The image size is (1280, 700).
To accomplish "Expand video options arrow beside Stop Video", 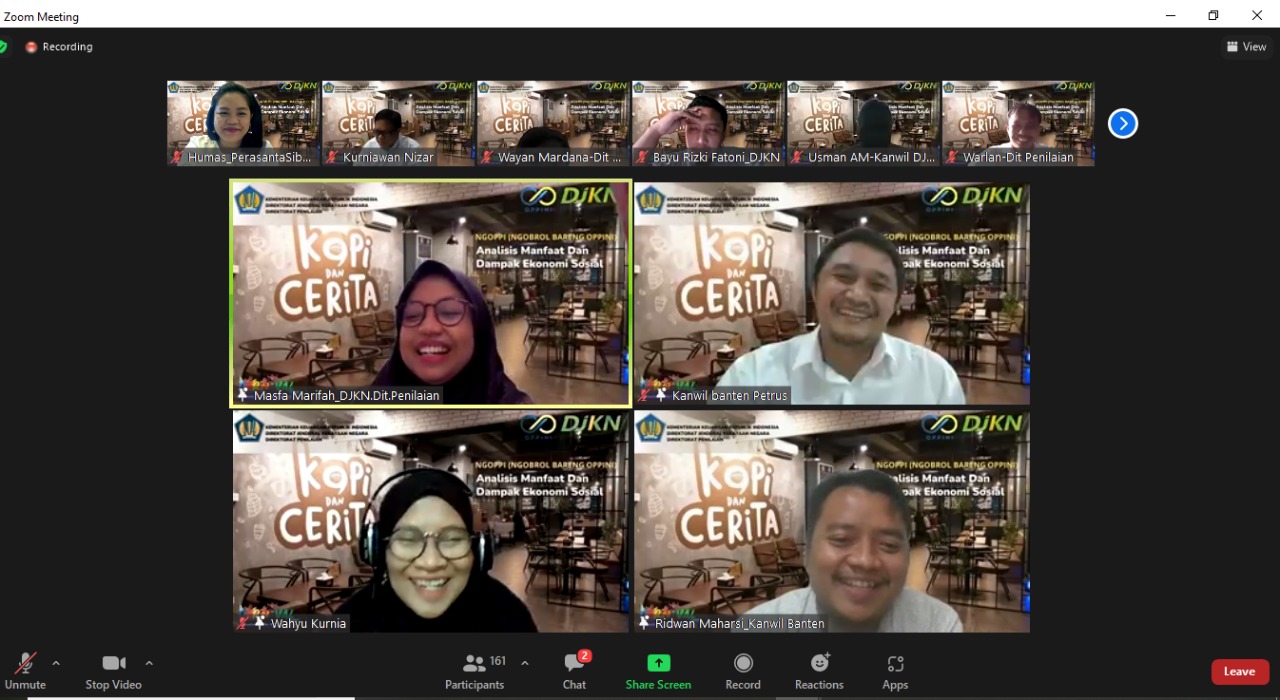I will (149, 663).
